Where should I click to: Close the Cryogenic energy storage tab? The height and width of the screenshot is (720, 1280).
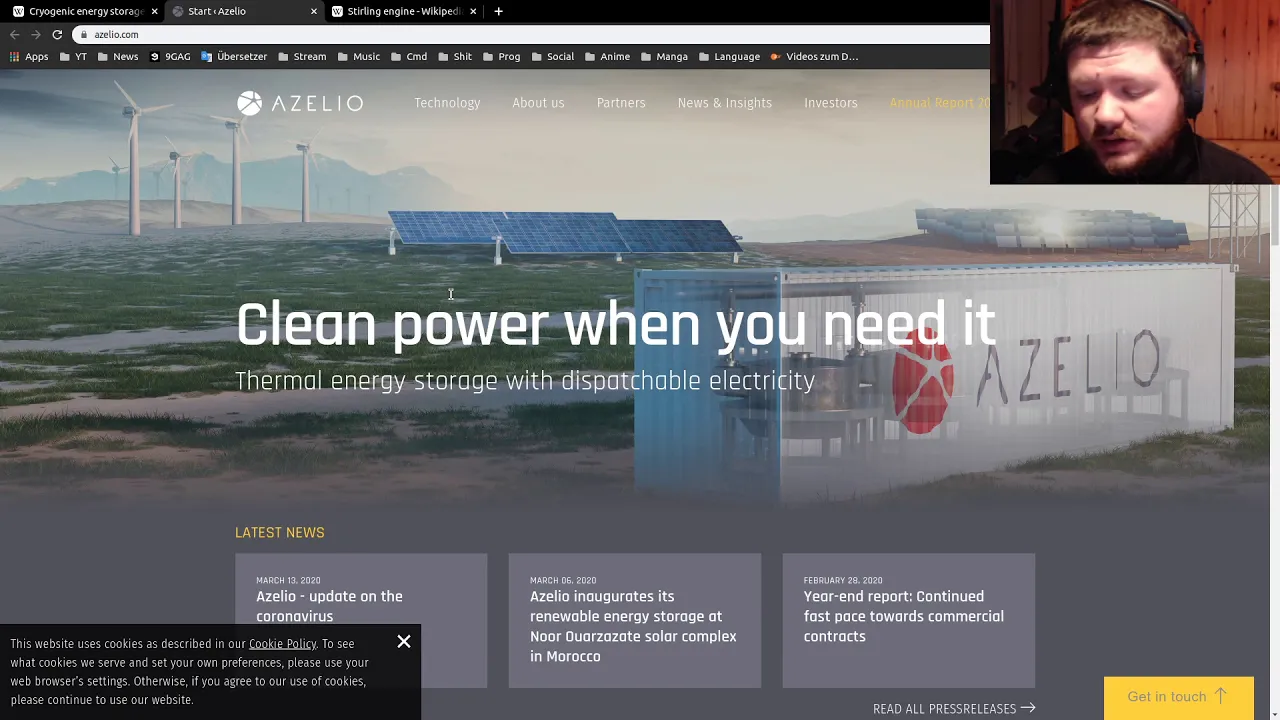pyautogui.click(x=154, y=11)
